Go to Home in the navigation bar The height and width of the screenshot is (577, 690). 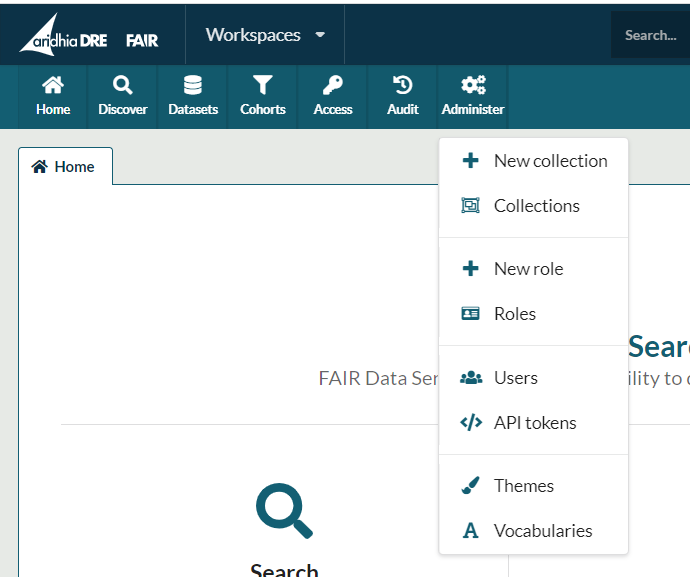click(53, 96)
